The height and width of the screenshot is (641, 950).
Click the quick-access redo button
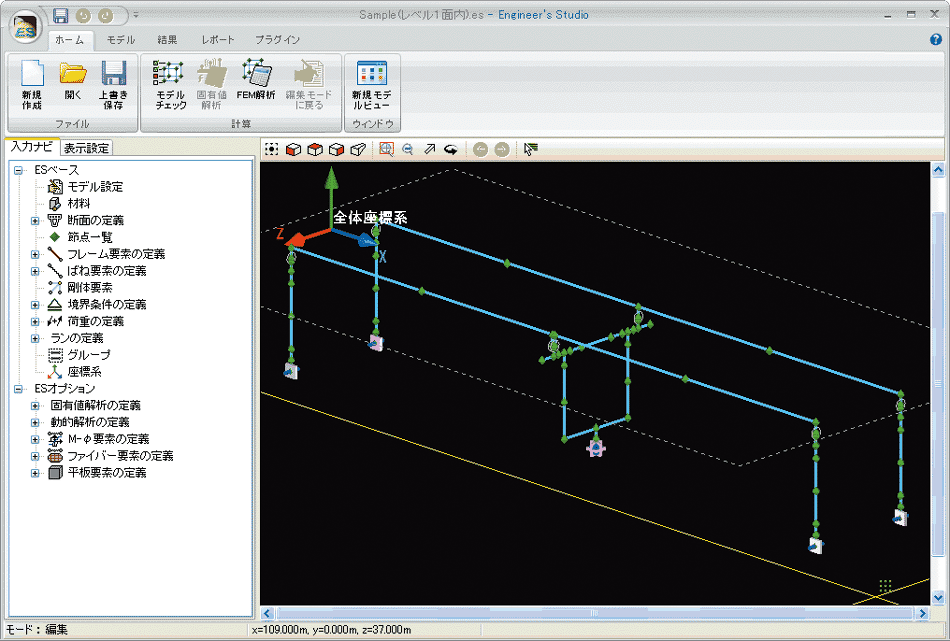coord(105,16)
